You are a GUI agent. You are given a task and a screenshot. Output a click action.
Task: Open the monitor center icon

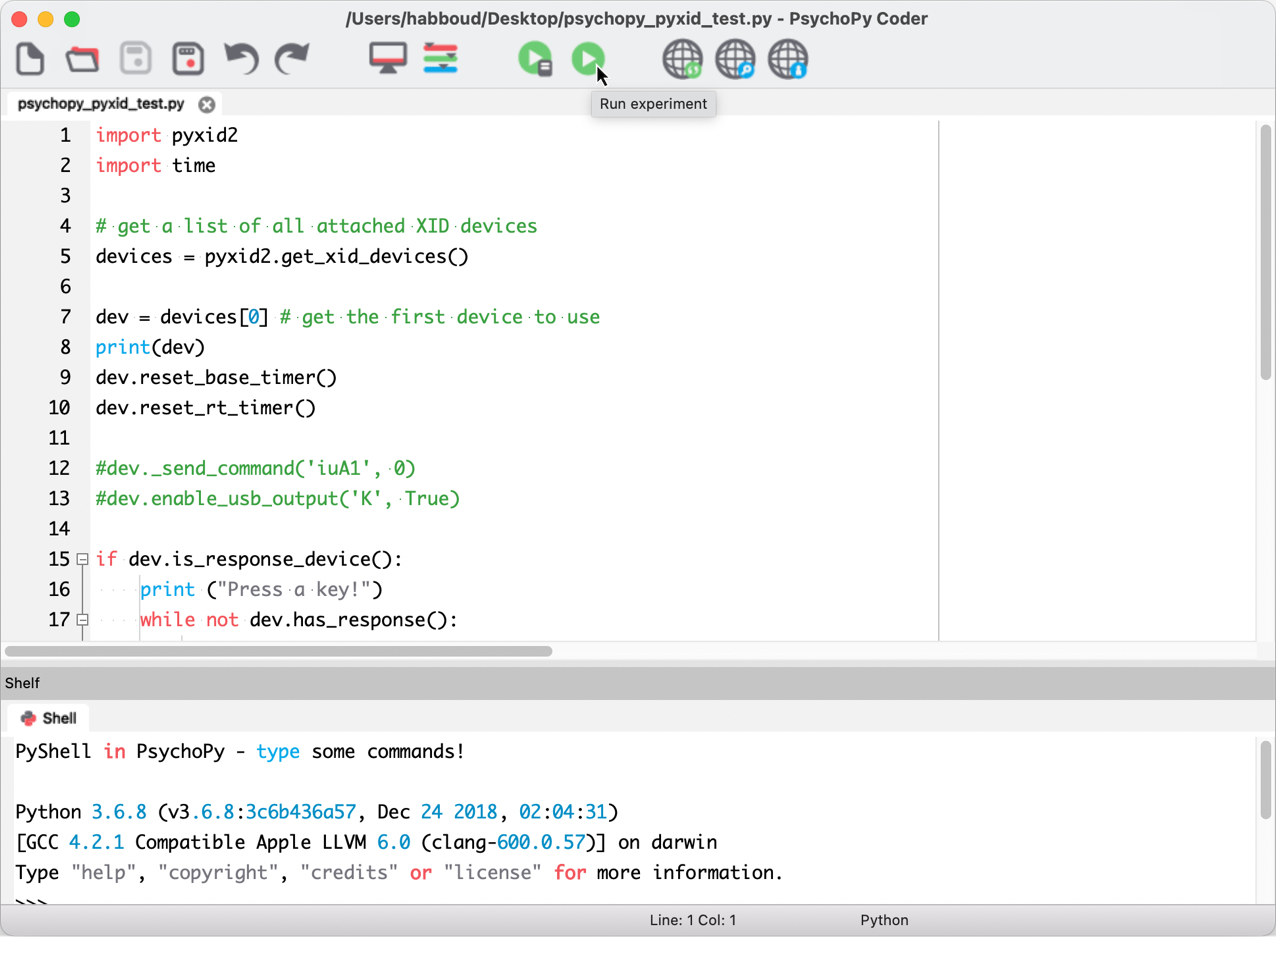point(388,59)
